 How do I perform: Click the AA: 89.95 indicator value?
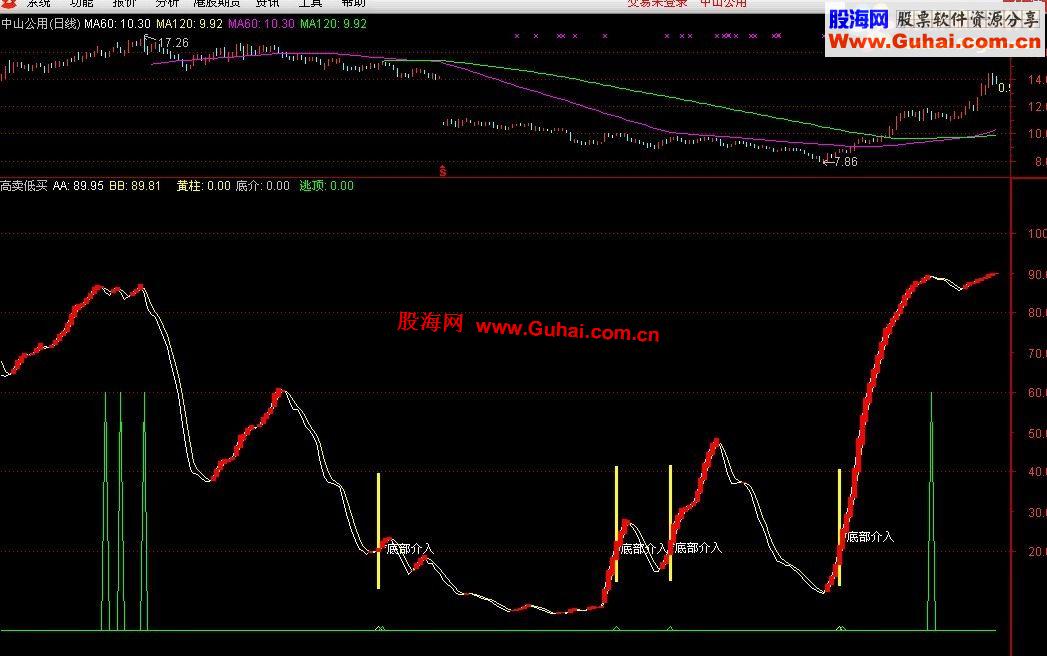(x=78, y=186)
